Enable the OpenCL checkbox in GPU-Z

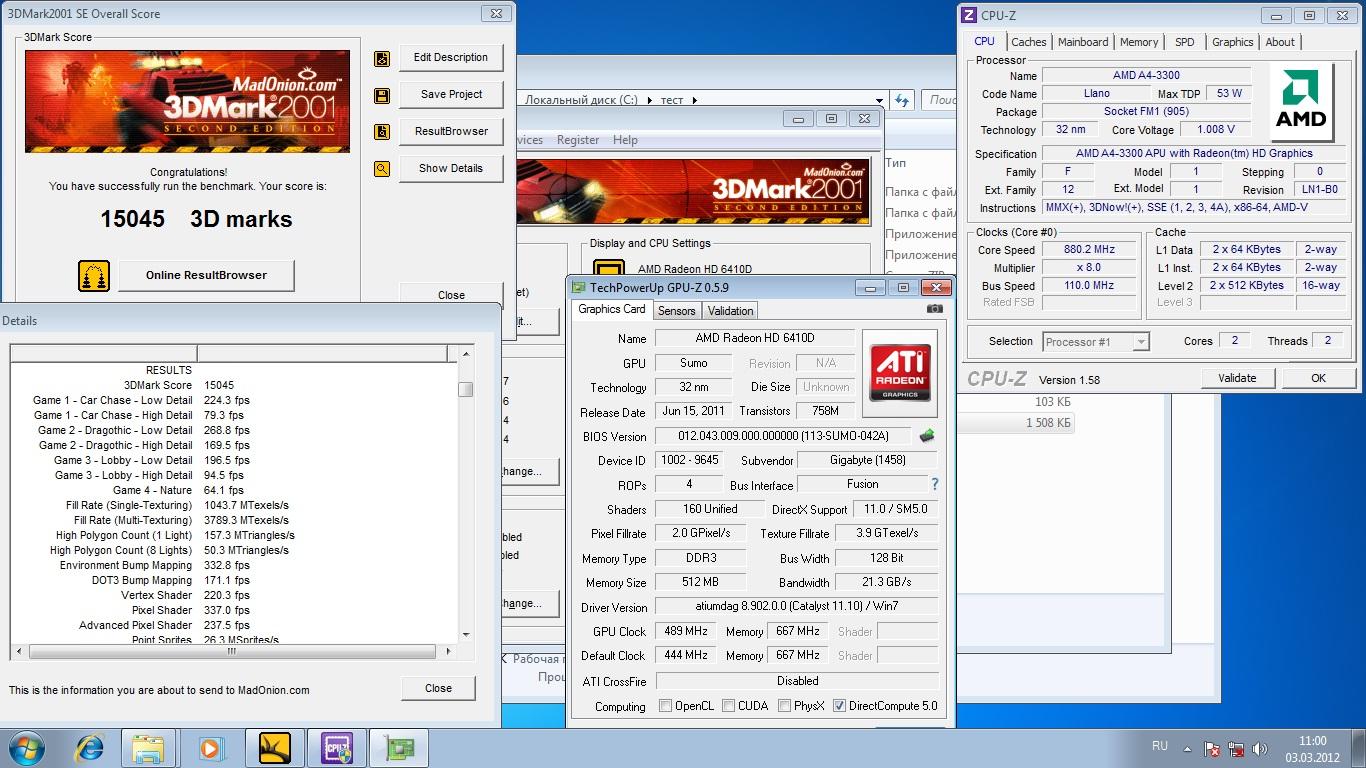(x=665, y=706)
